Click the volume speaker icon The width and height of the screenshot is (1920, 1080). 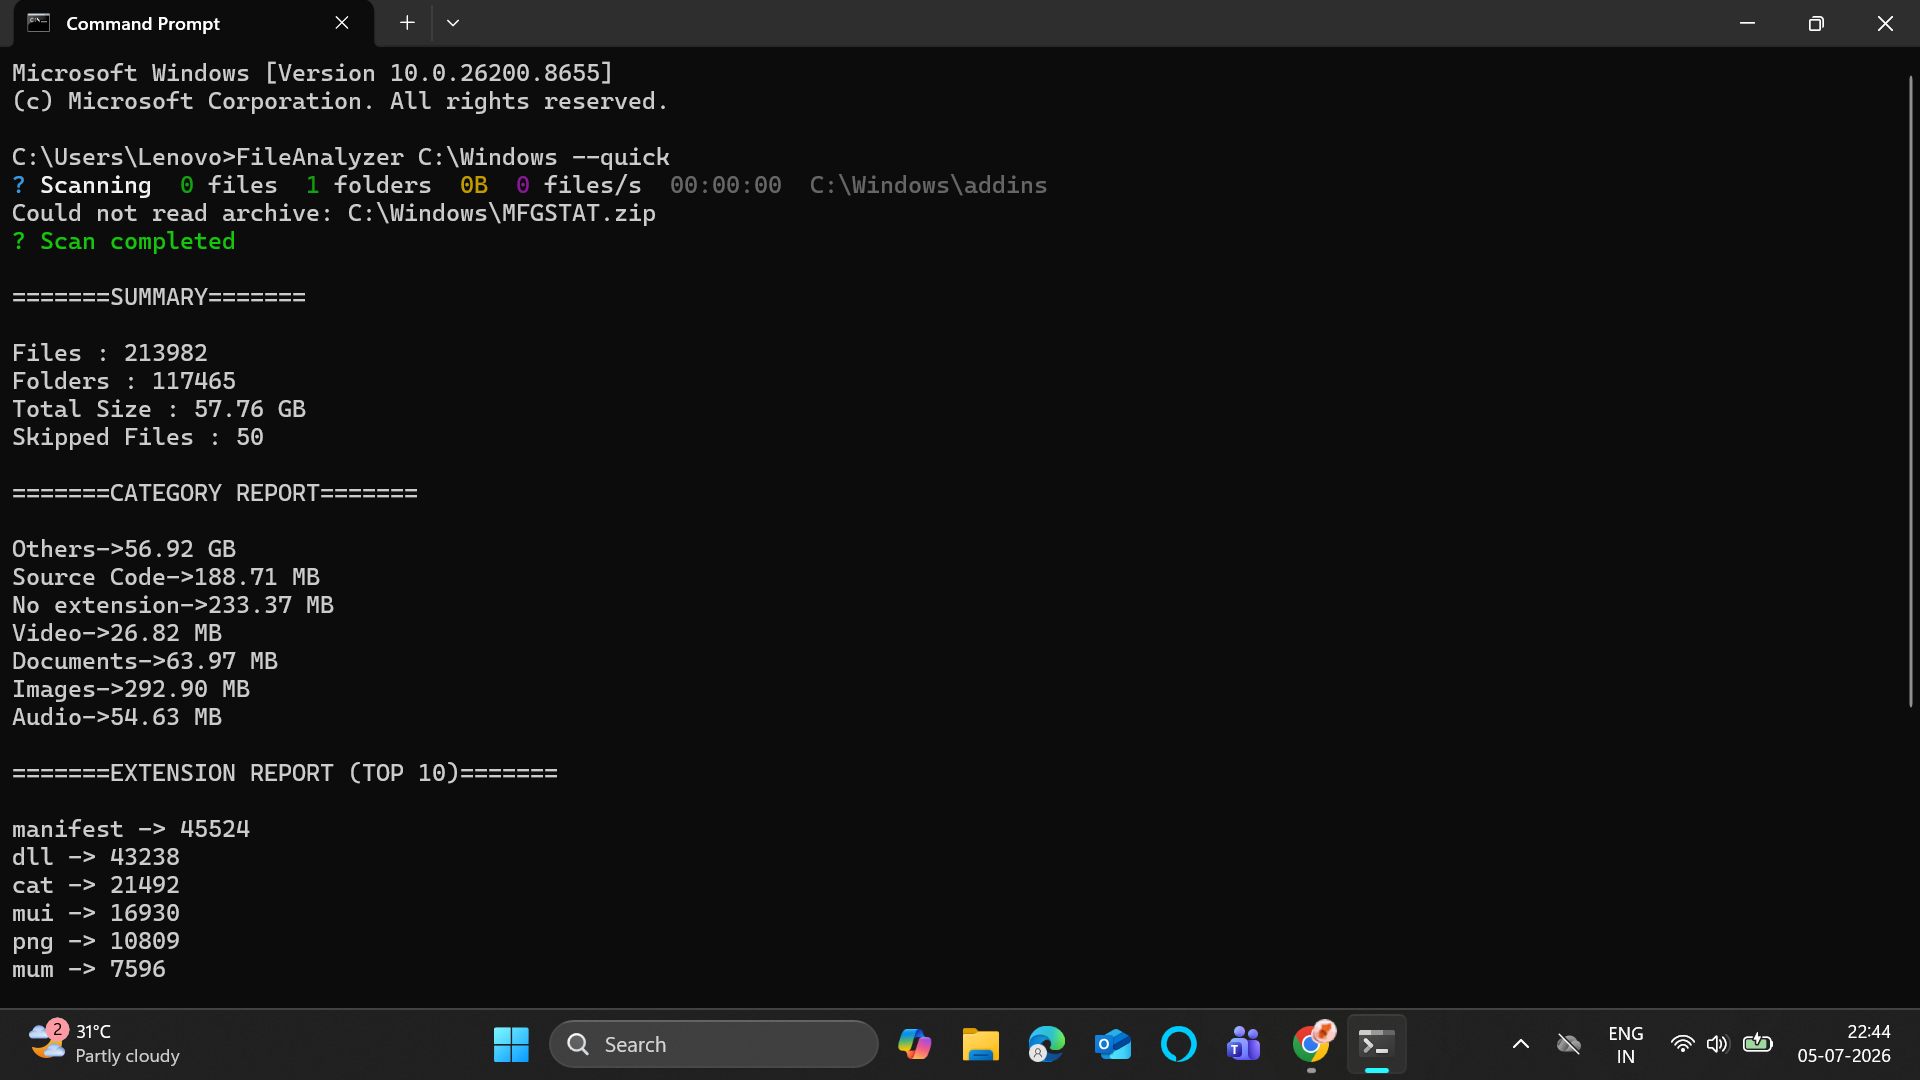1717,1044
